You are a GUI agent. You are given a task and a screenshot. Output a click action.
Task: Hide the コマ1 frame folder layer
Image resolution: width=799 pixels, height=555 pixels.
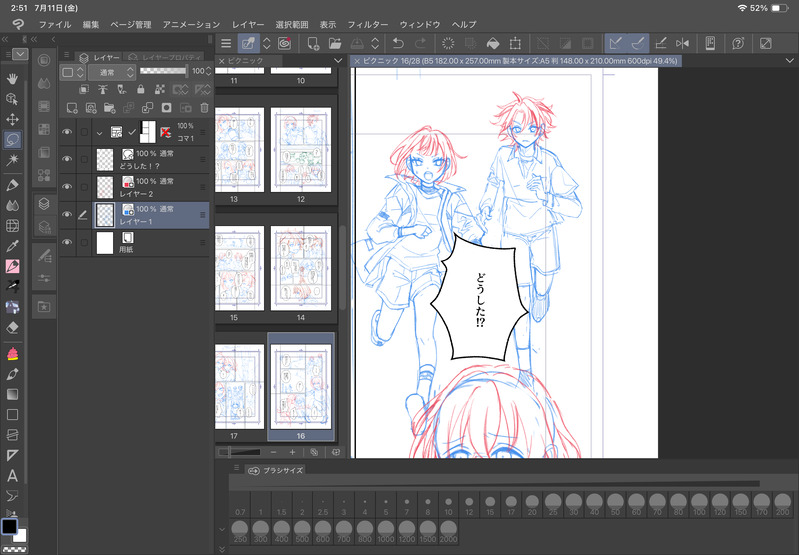tap(67, 132)
